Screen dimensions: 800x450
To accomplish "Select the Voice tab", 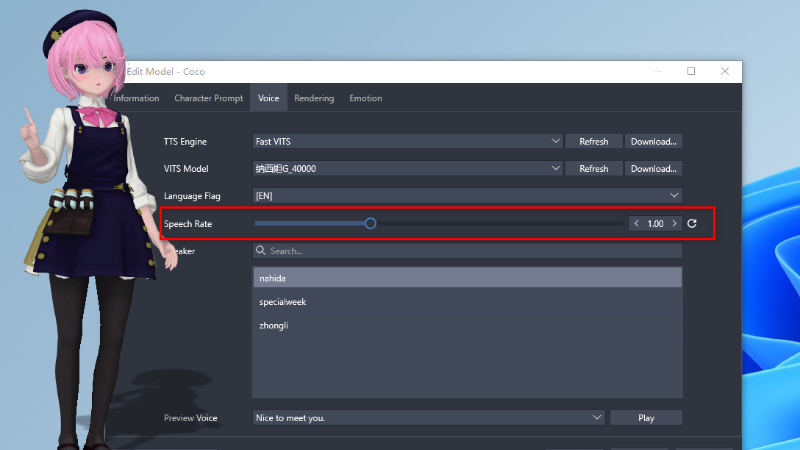I will point(268,98).
